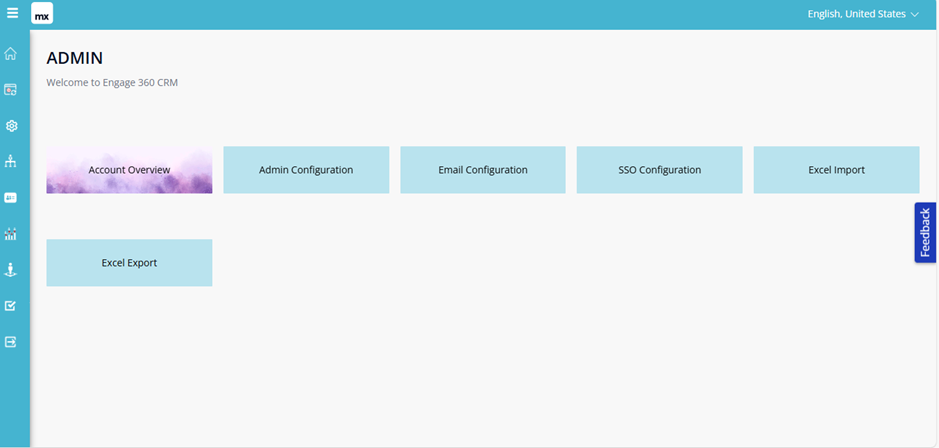Open the calendar search sidebar icon
This screenshot has height=448, width=939.
coord(11,90)
